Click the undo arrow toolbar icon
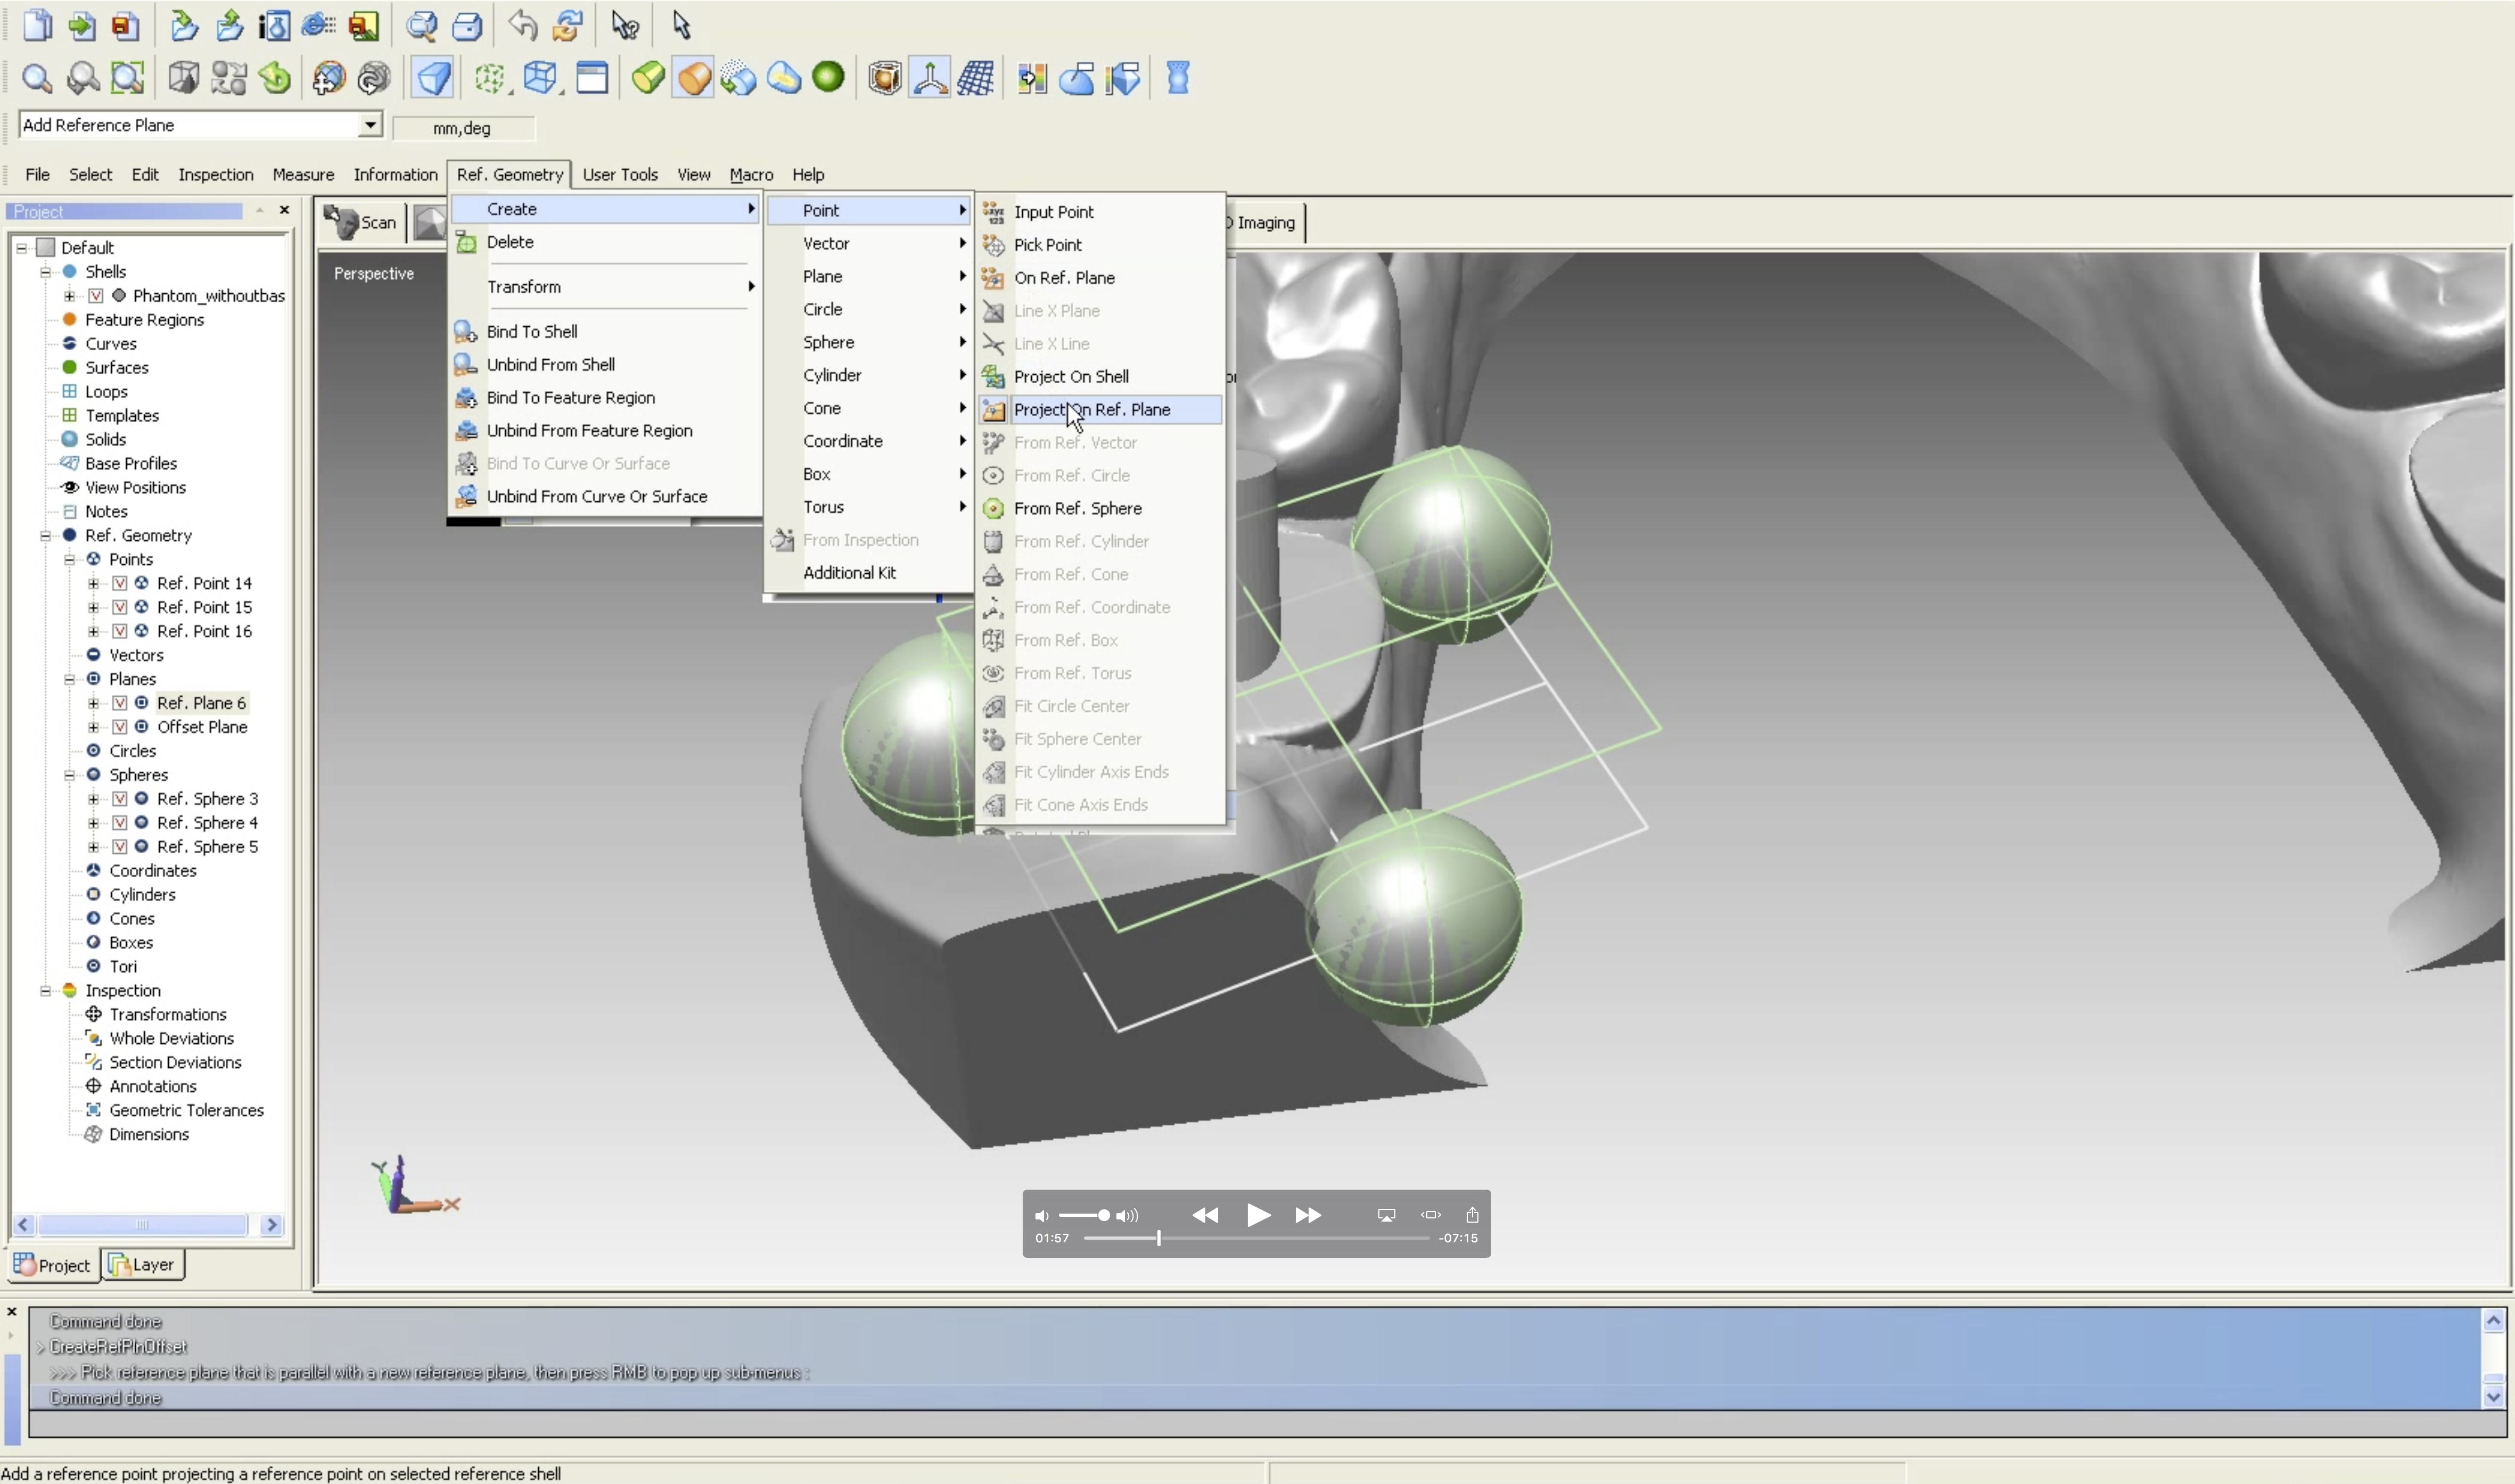This screenshot has height=1484, width=2515. point(522,25)
